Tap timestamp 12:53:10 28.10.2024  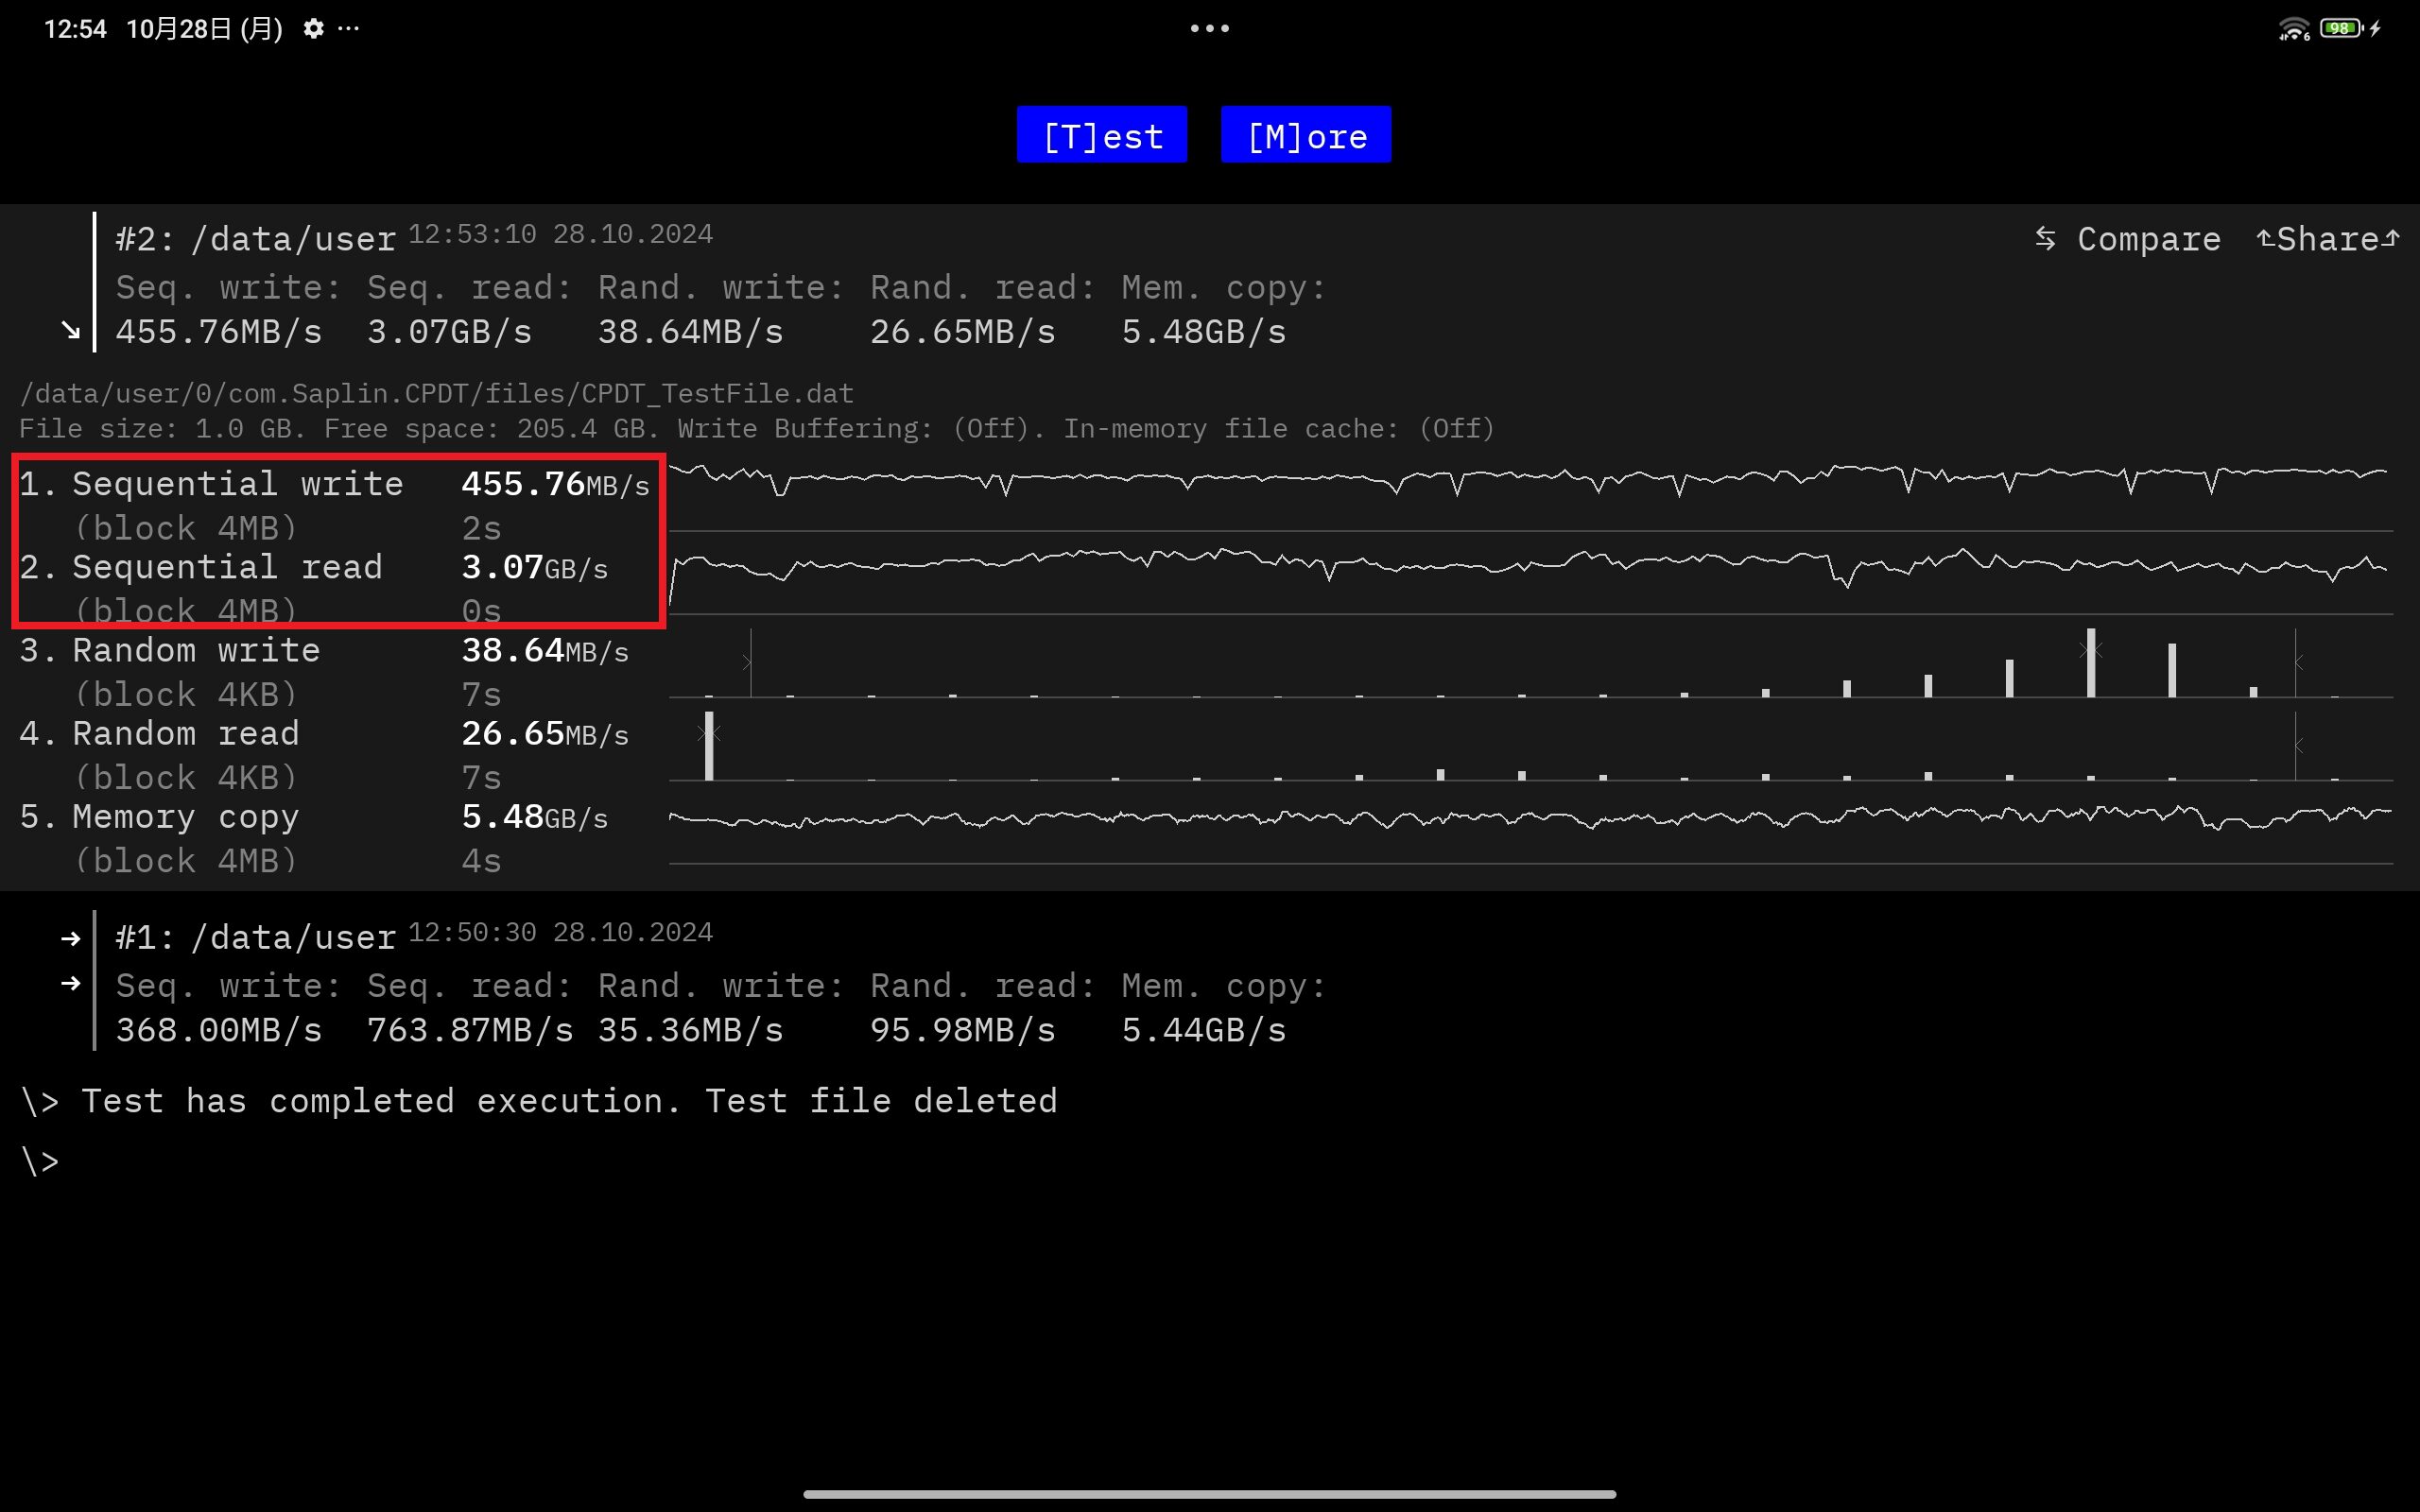coord(560,234)
